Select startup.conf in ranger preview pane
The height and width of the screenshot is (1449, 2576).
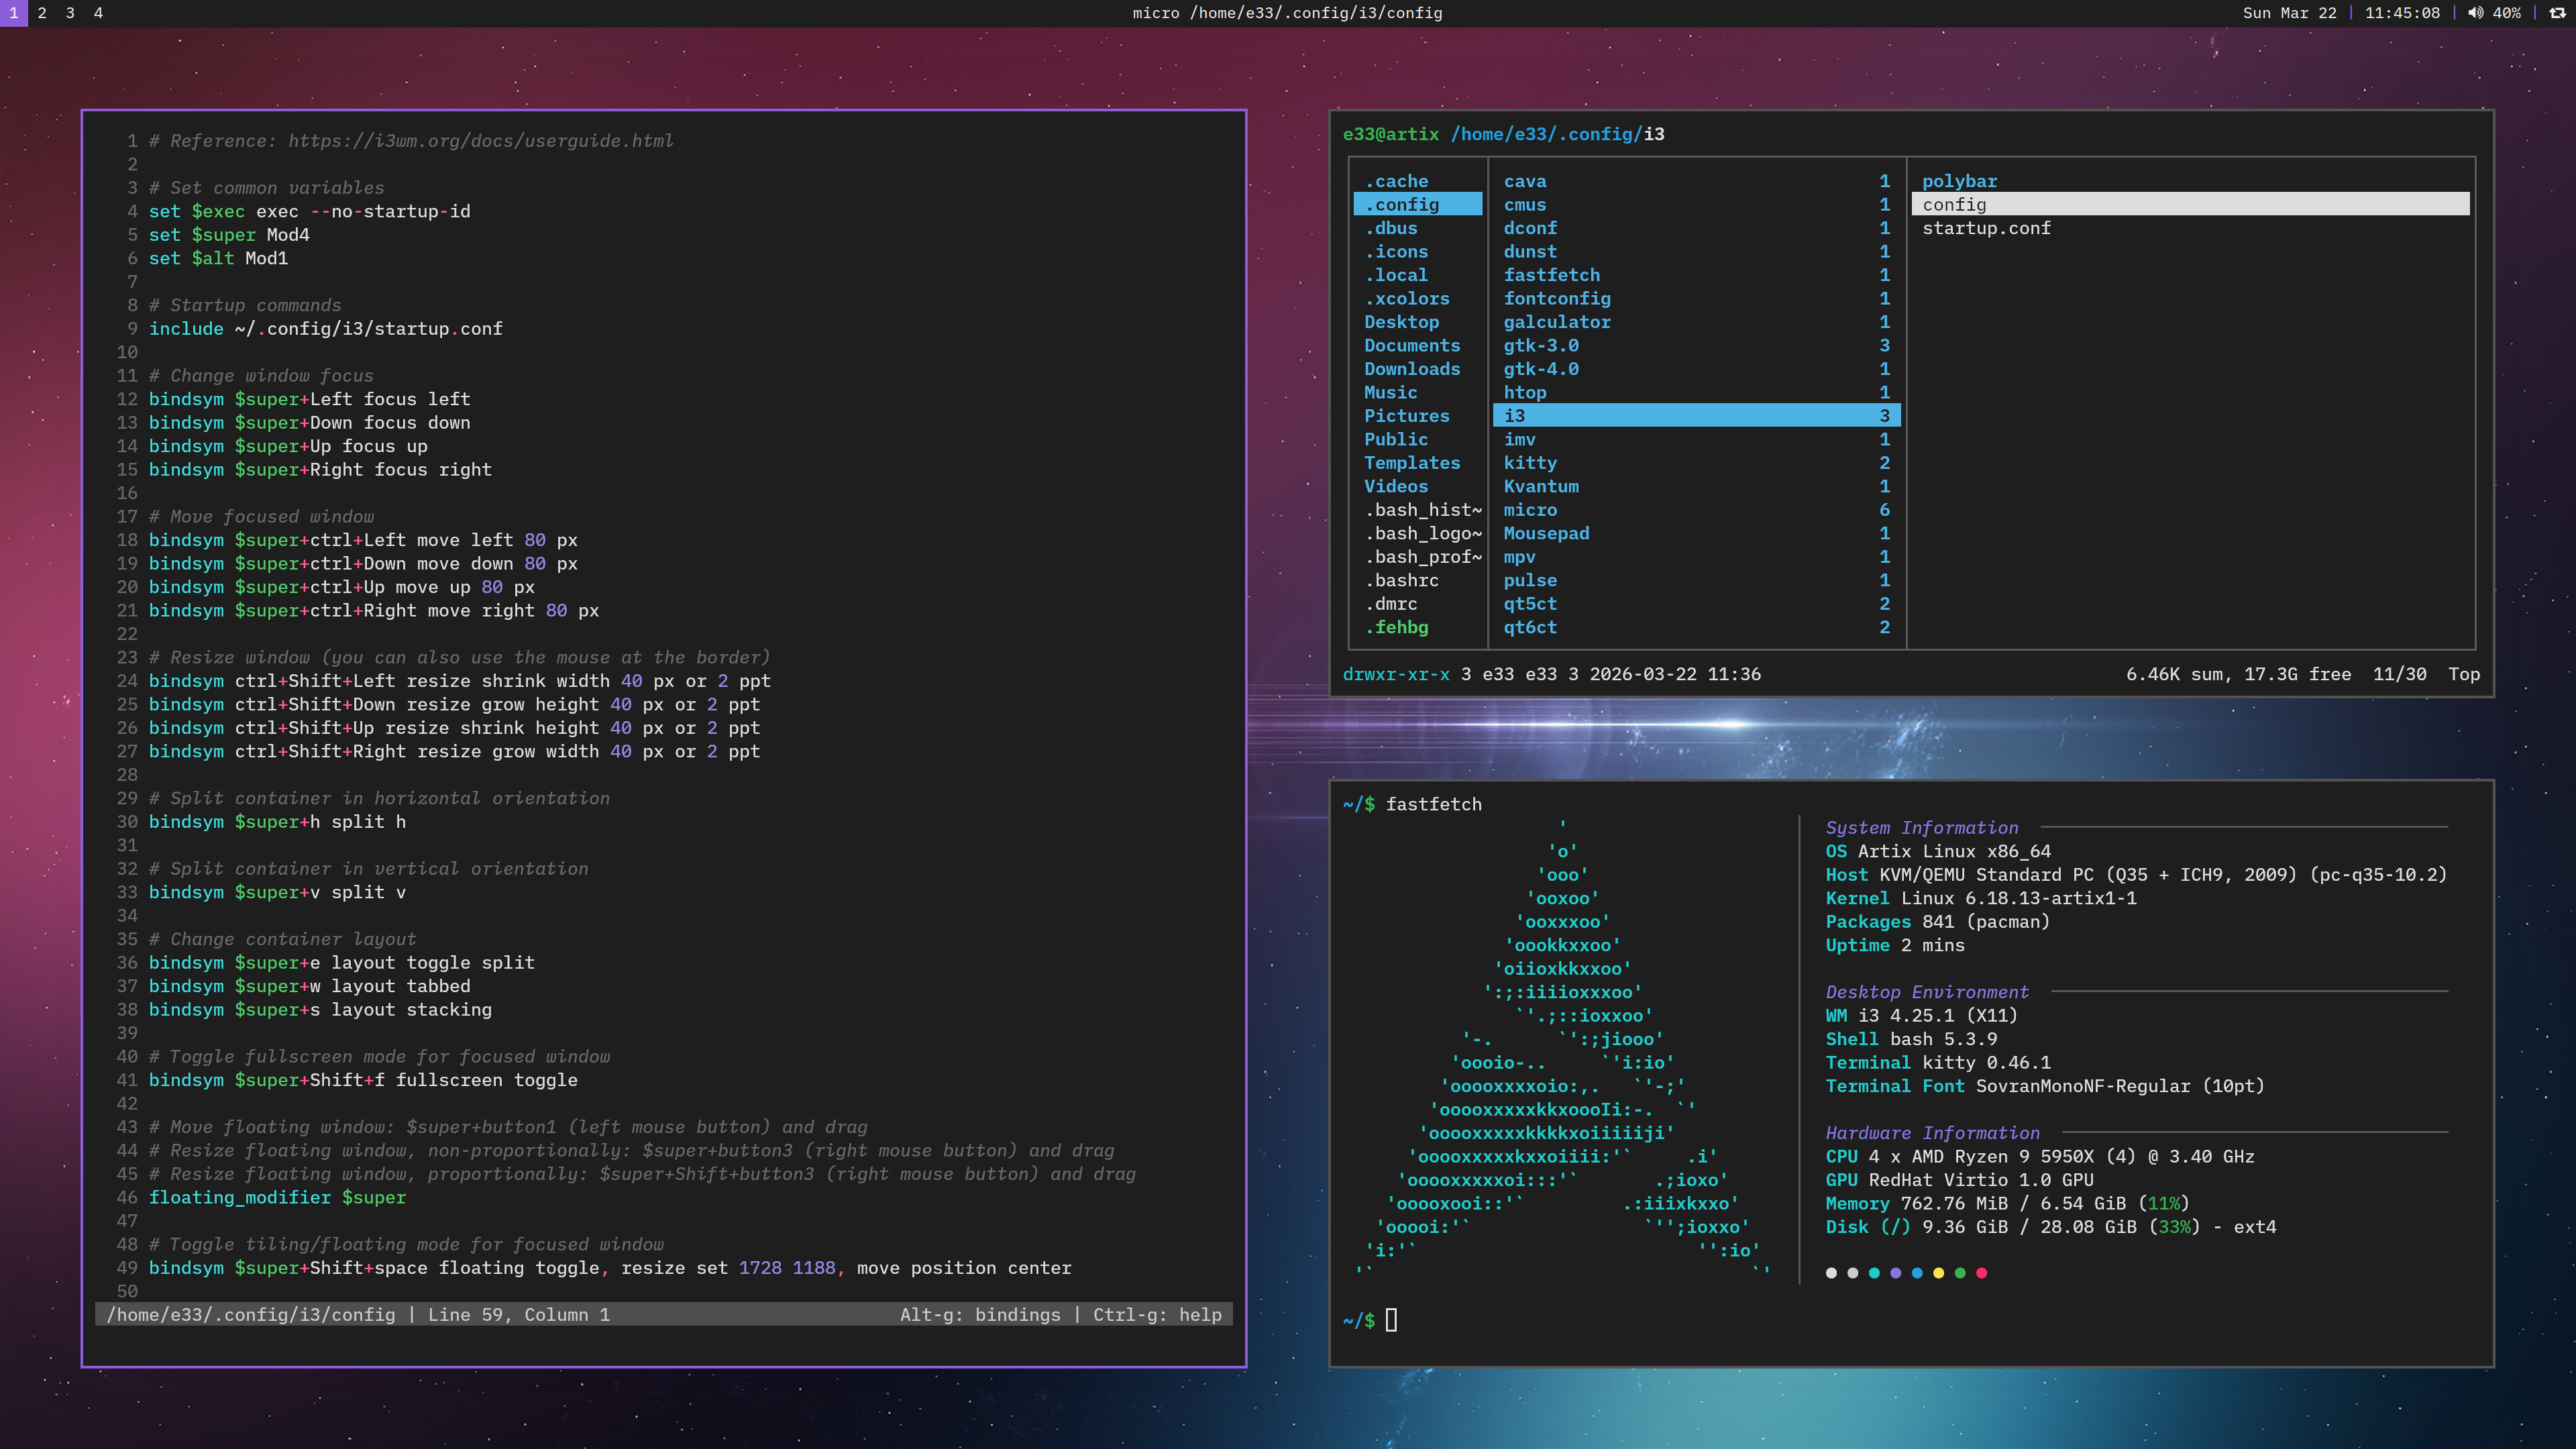pyautogui.click(x=1986, y=228)
